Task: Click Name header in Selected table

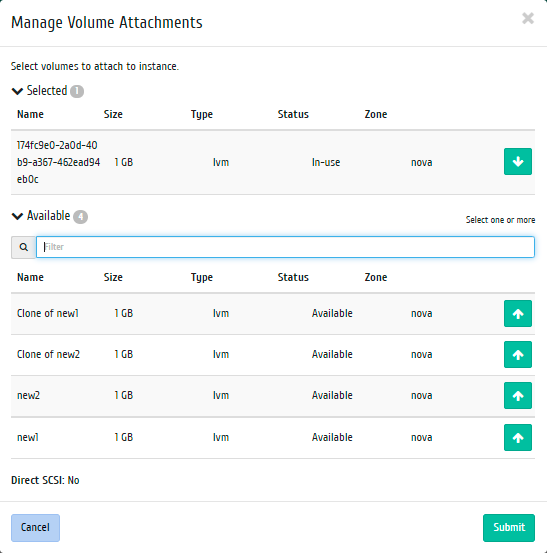Action: click(30, 114)
